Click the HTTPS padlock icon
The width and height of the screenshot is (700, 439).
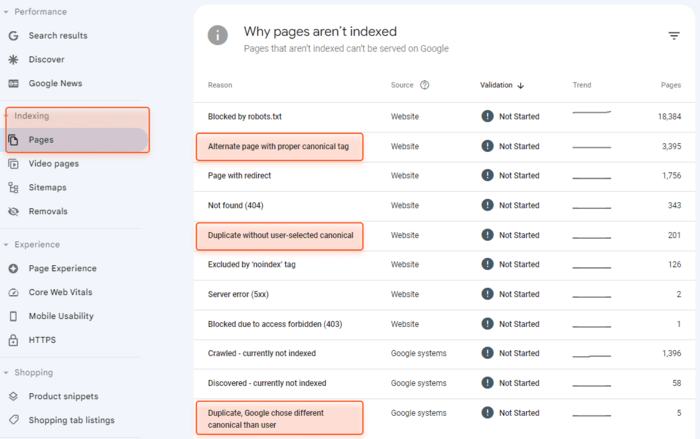[x=13, y=340]
